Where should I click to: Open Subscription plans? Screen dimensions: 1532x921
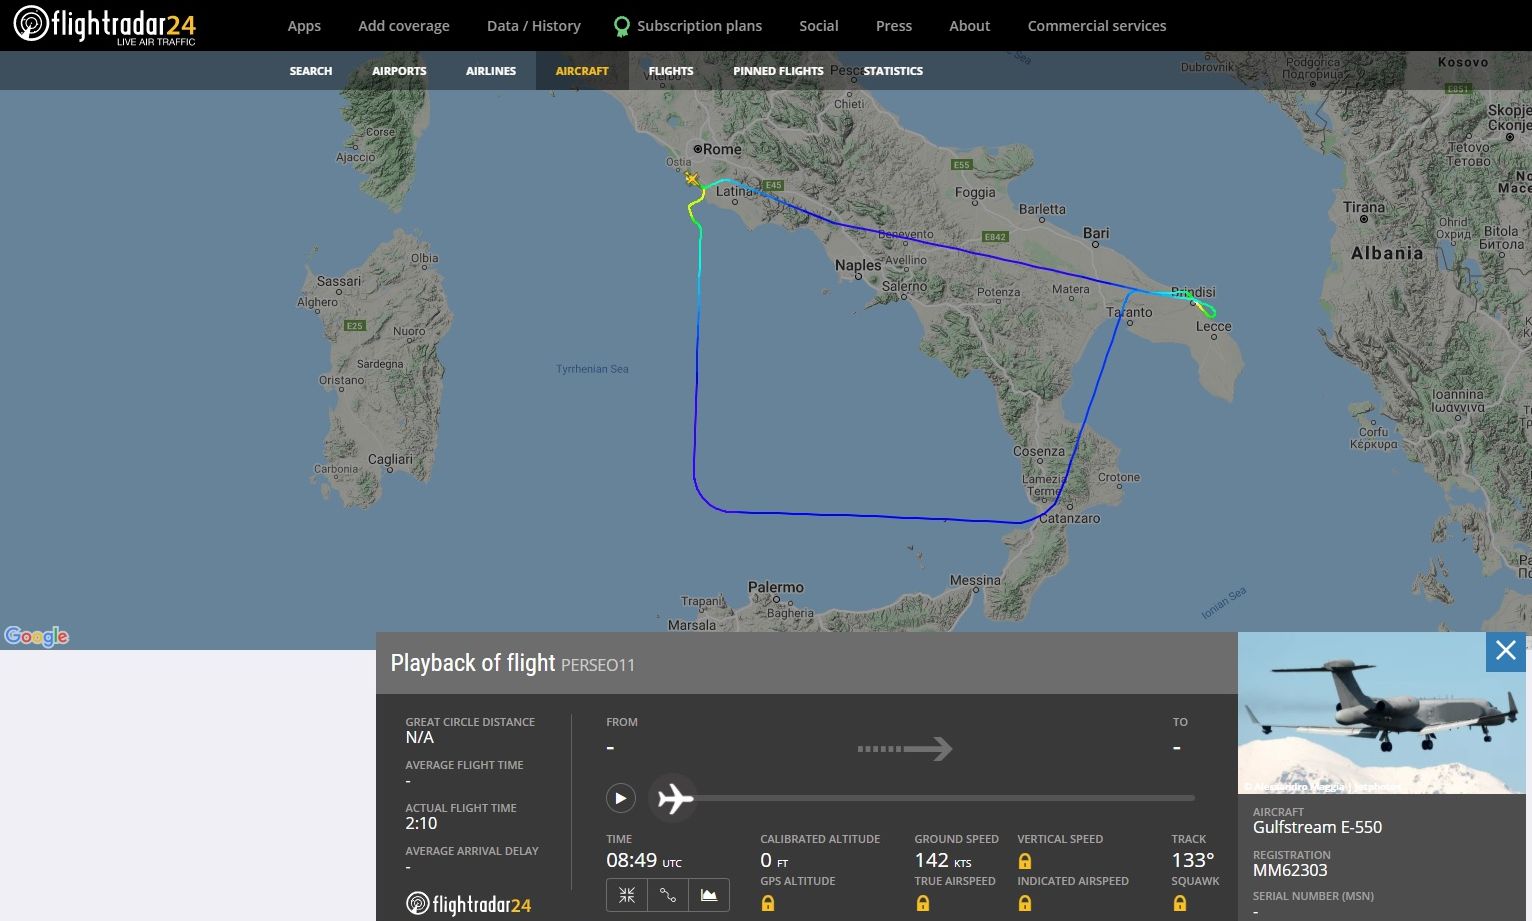click(x=699, y=26)
